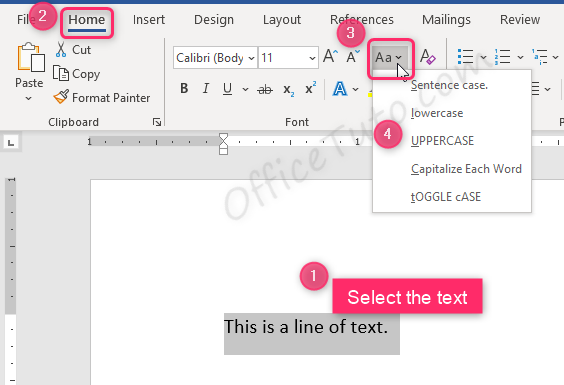
Task: Click the text effects blue A
Action: (340, 89)
